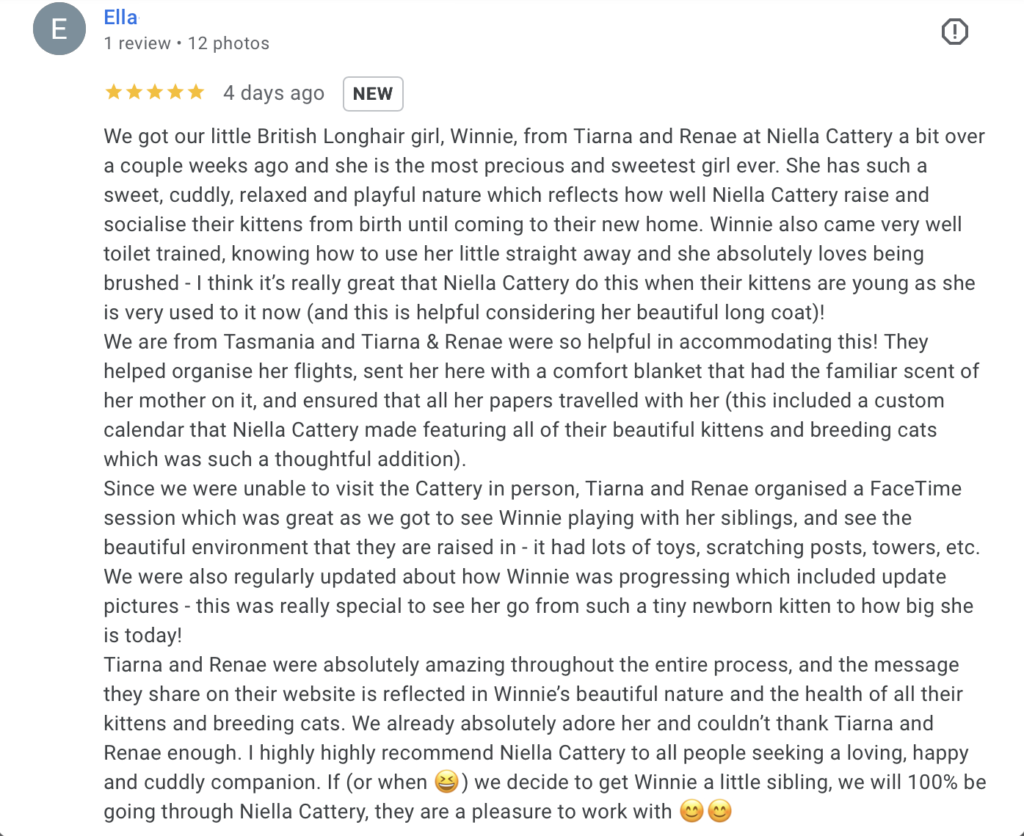1024x836 pixels.
Task: Click the second yellow rating star
Action: 134,93
